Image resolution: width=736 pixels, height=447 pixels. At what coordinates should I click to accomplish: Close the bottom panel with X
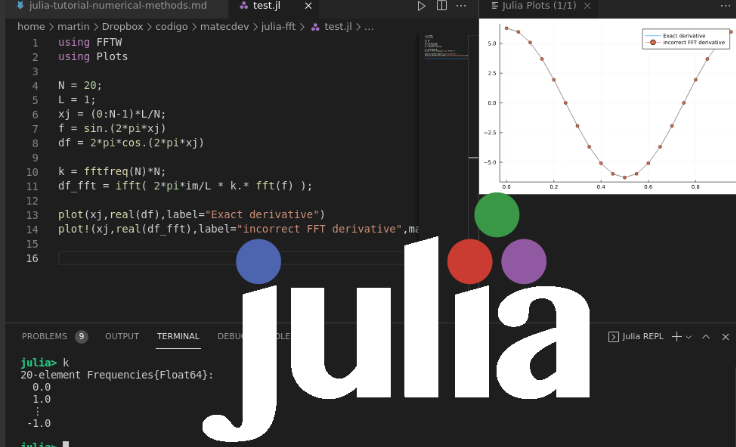pyautogui.click(x=726, y=337)
